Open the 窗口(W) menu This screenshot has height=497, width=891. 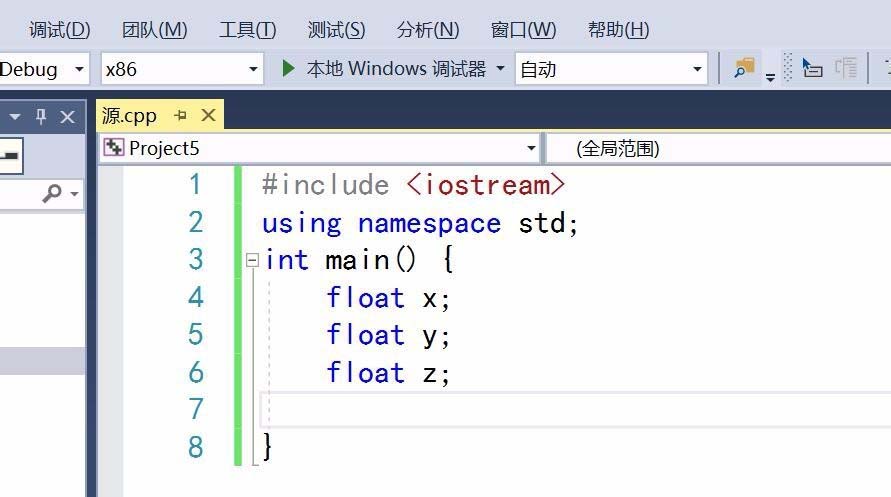[523, 30]
